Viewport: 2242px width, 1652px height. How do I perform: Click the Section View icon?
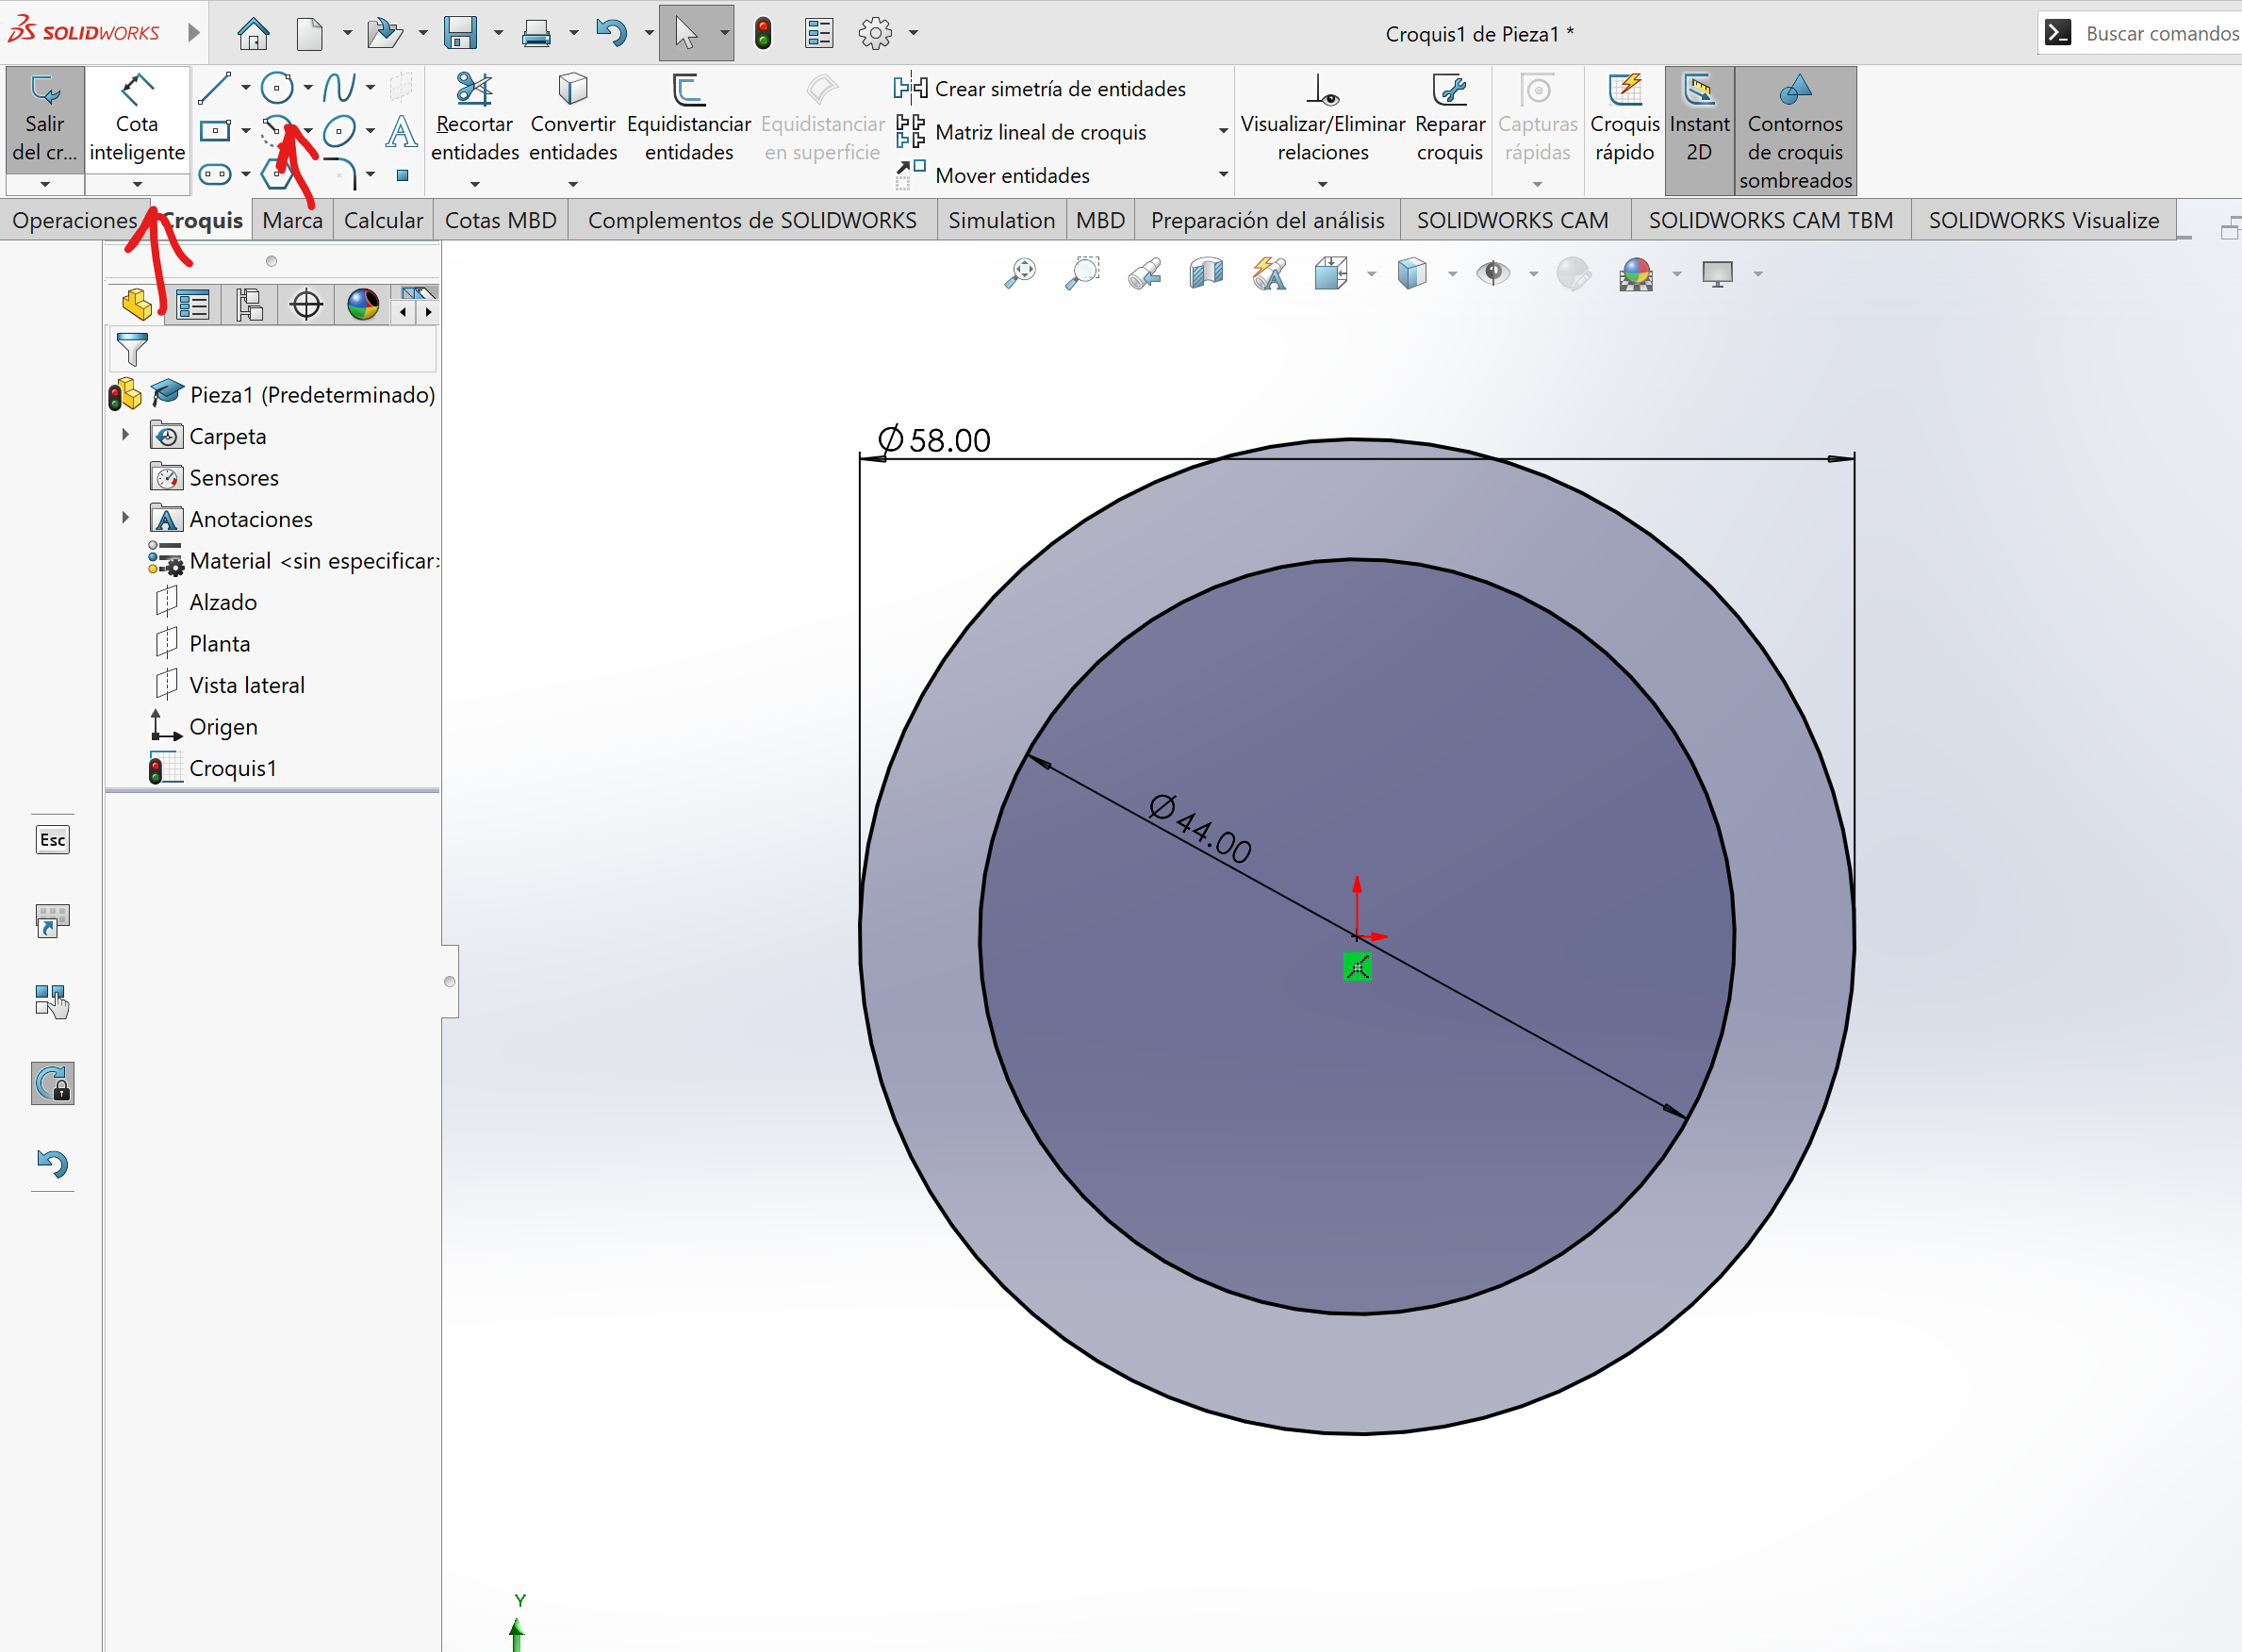coord(1207,273)
